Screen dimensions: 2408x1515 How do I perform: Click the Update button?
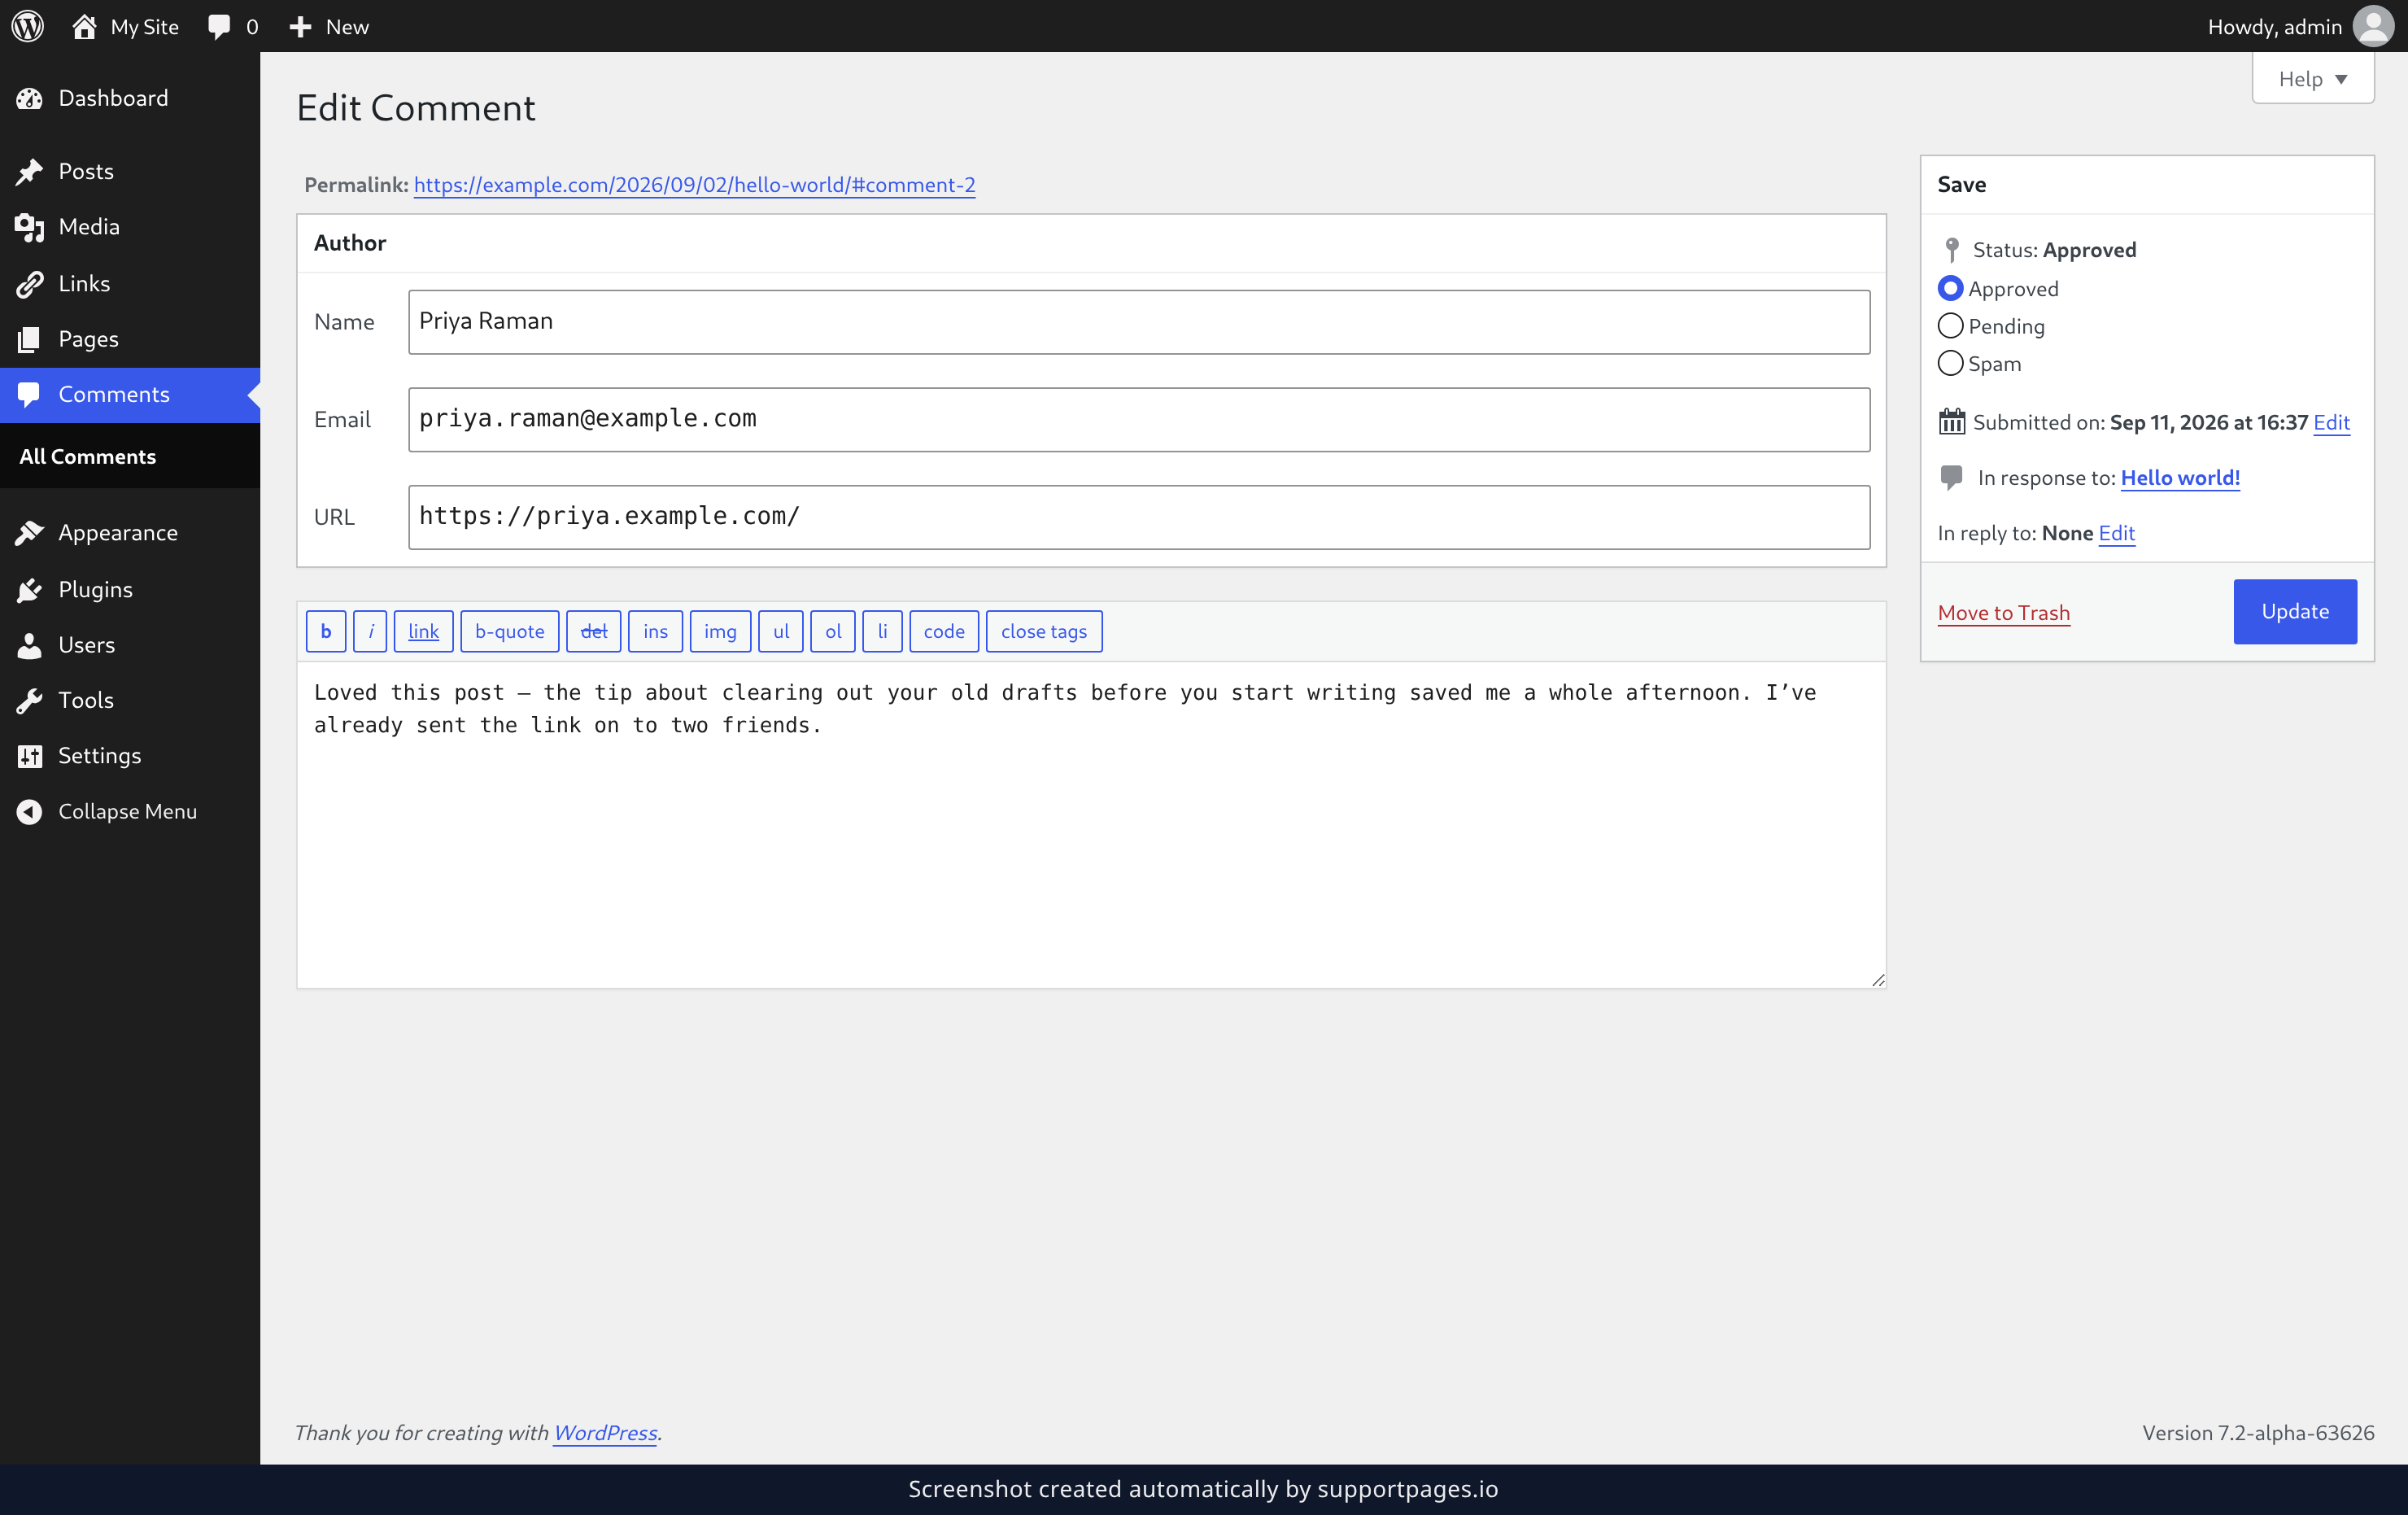coord(2295,611)
